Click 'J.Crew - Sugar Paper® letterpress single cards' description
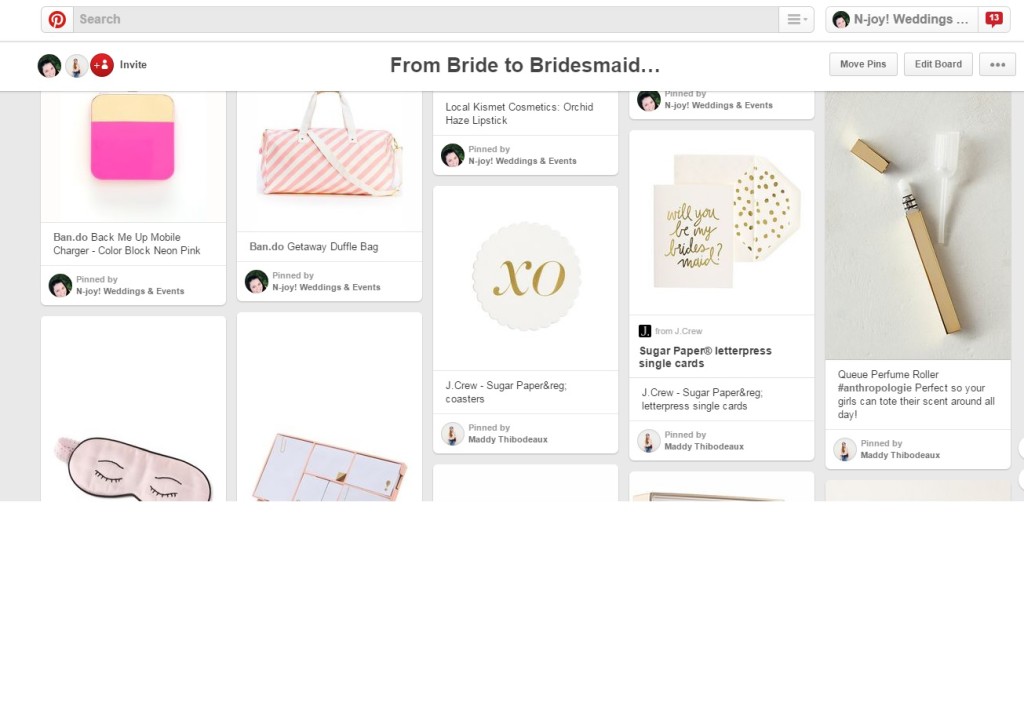 click(x=702, y=399)
